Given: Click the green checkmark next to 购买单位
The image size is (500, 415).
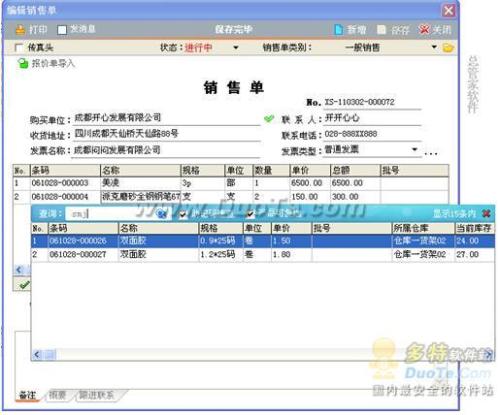Looking at the screenshot, I should [x=269, y=118].
